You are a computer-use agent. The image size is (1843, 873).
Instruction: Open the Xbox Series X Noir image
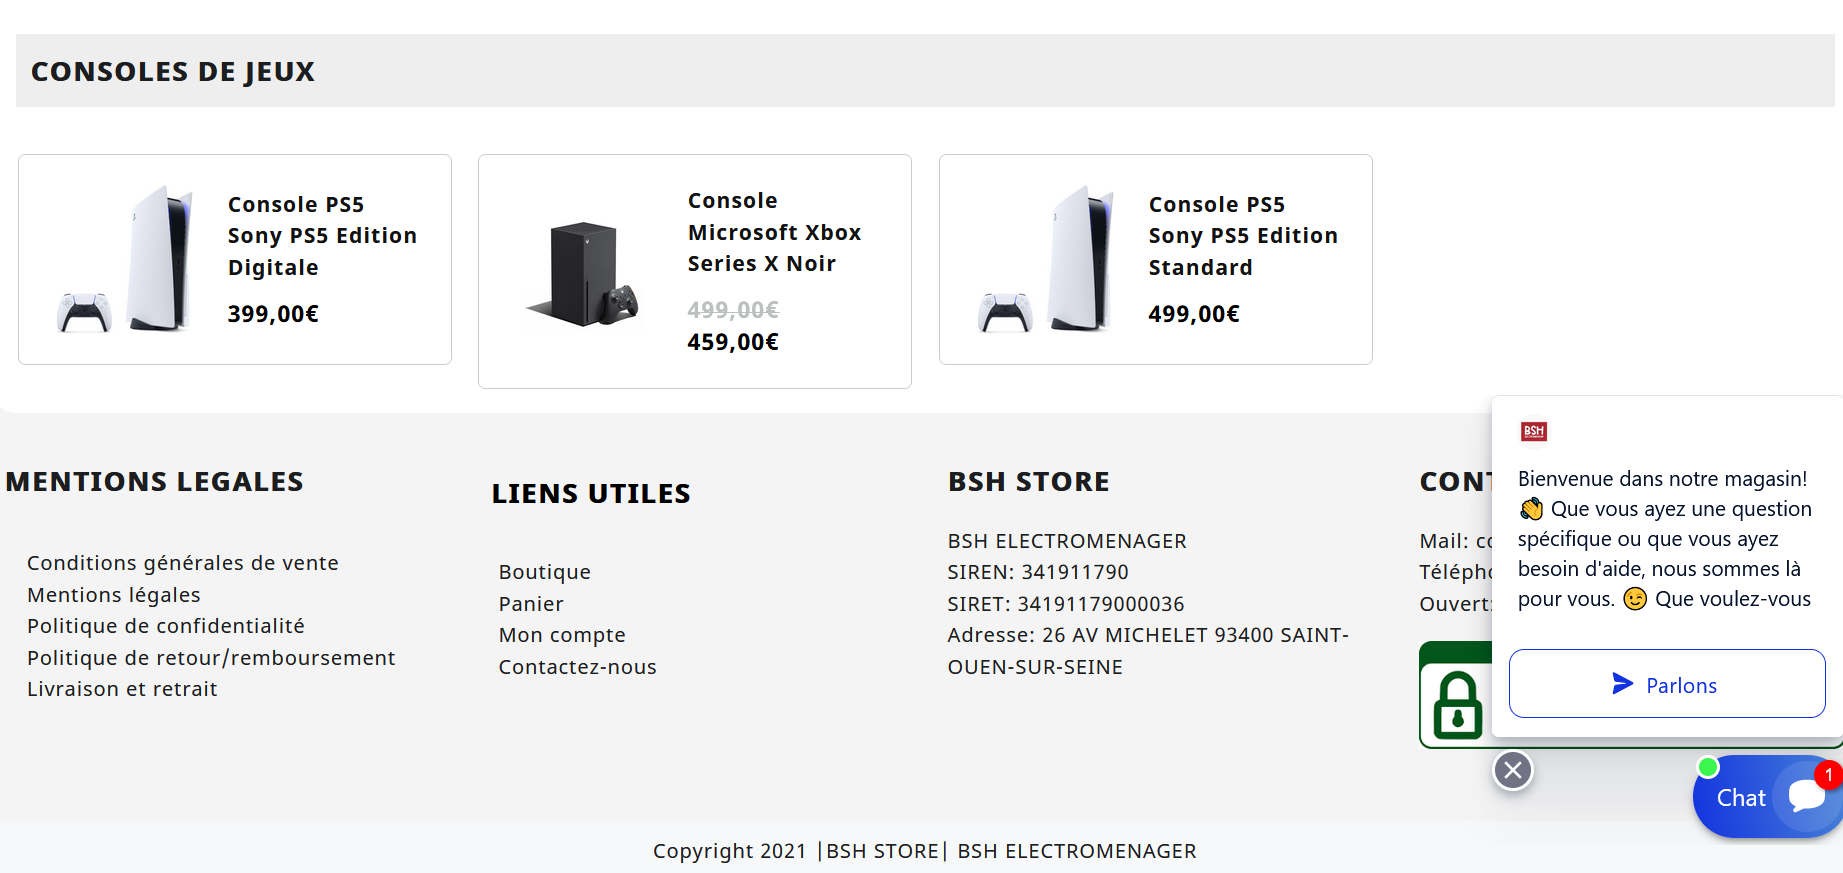click(x=583, y=273)
